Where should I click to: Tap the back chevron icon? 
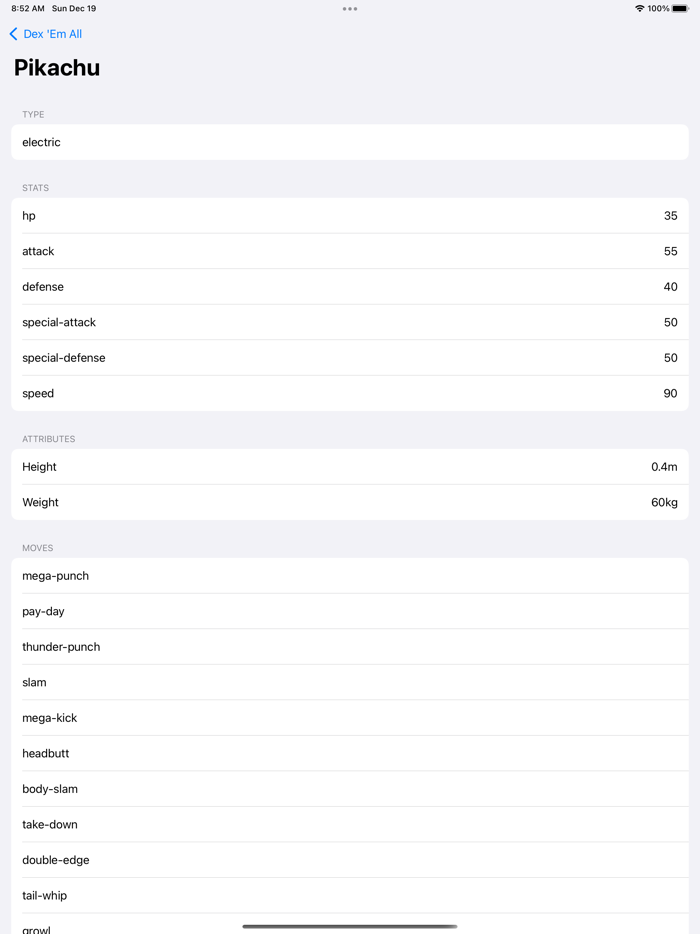(x=13, y=34)
